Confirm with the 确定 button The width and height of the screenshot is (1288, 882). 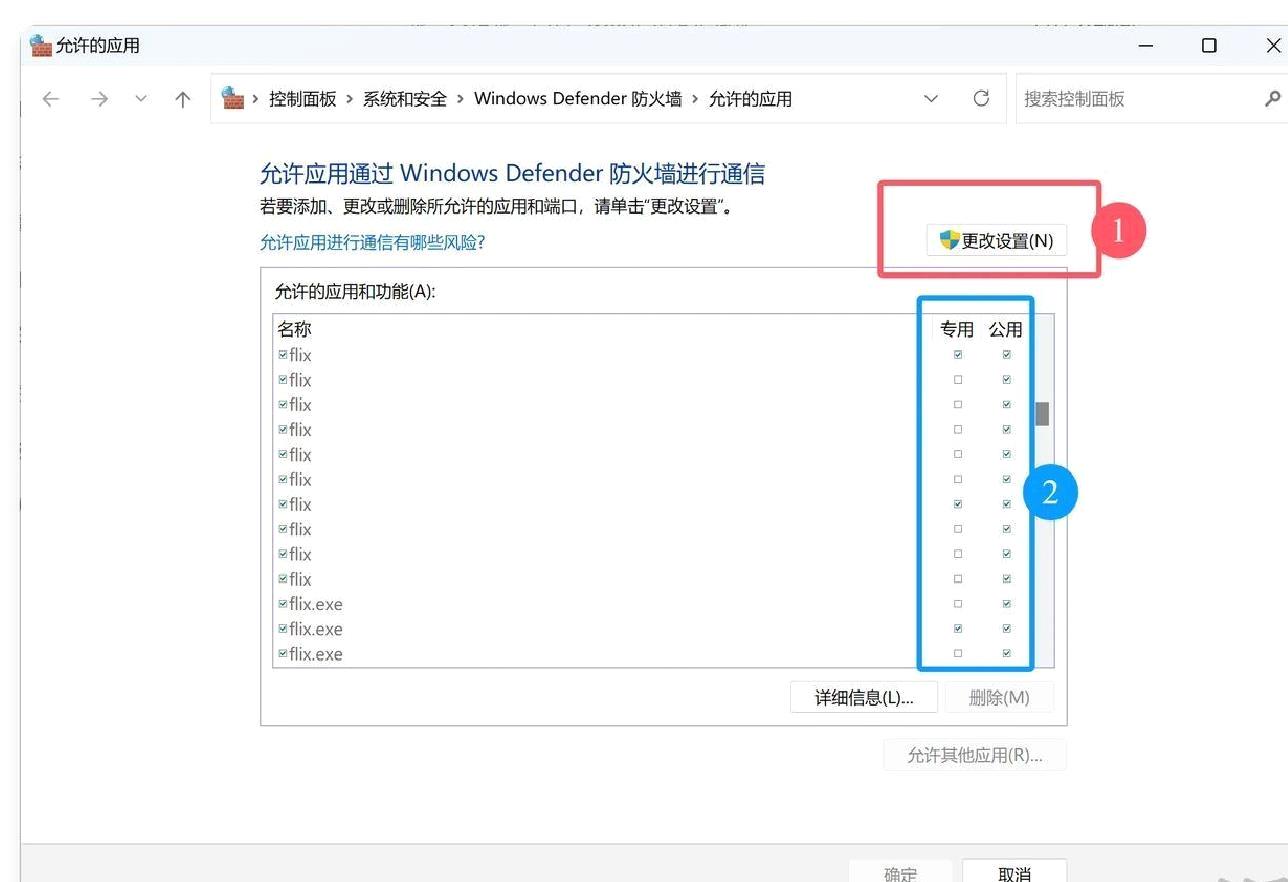(900, 870)
